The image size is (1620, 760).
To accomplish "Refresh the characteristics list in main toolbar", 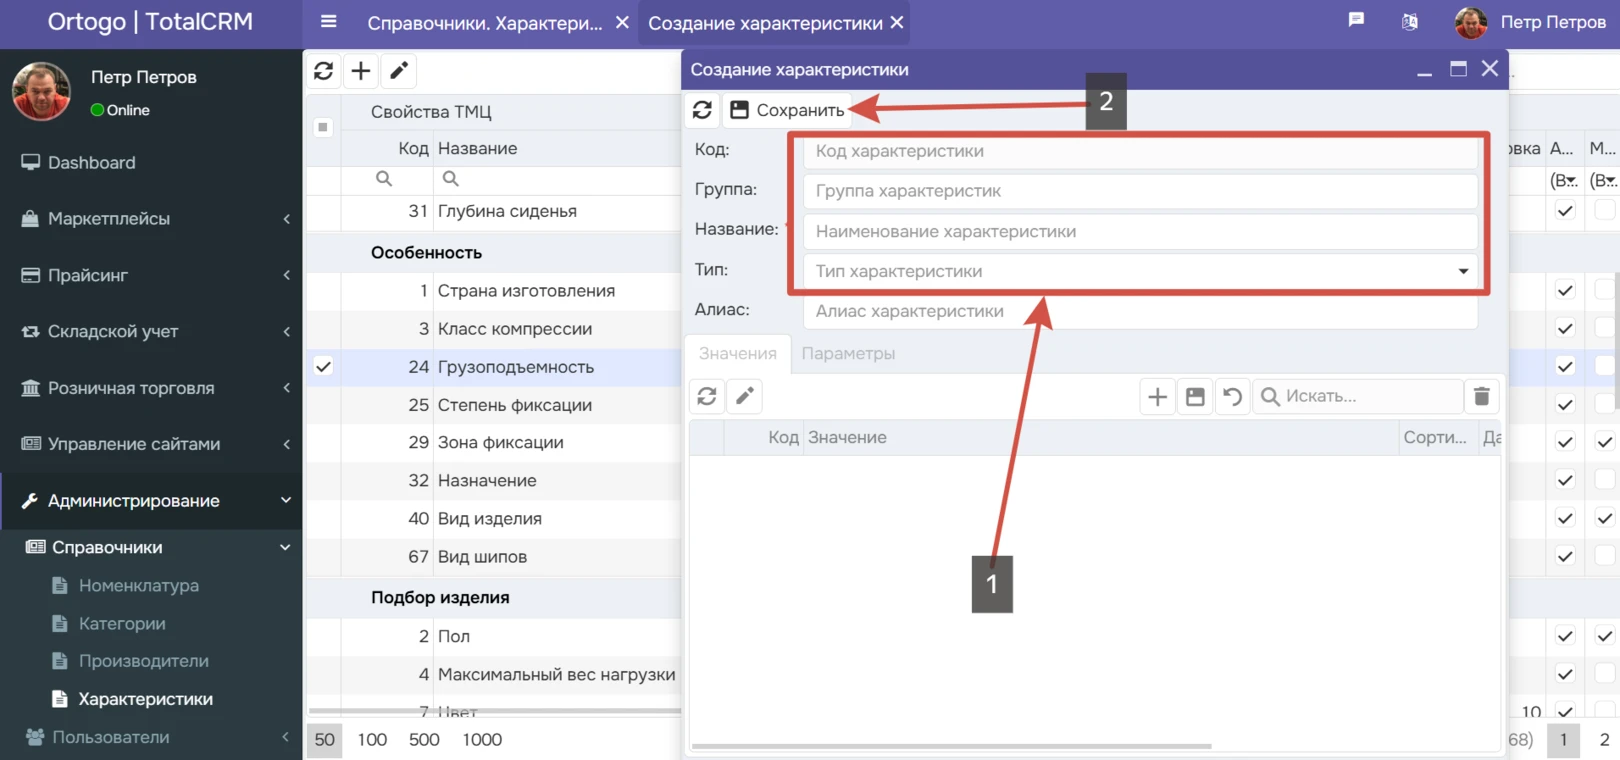I will [323, 71].
